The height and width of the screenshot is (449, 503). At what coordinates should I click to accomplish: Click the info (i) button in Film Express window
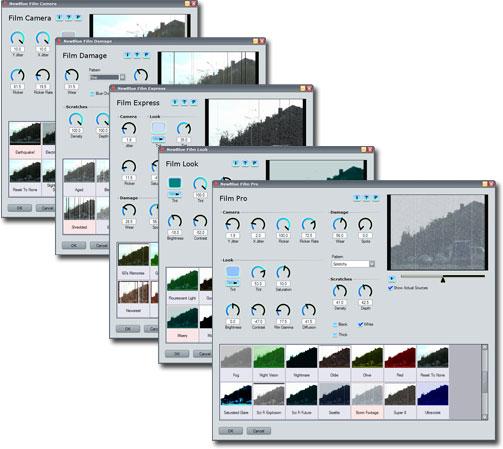tap(175, 102)
